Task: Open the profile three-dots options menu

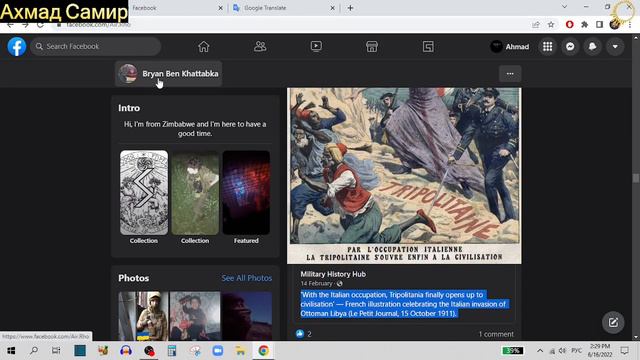Action: coord(510,74)
